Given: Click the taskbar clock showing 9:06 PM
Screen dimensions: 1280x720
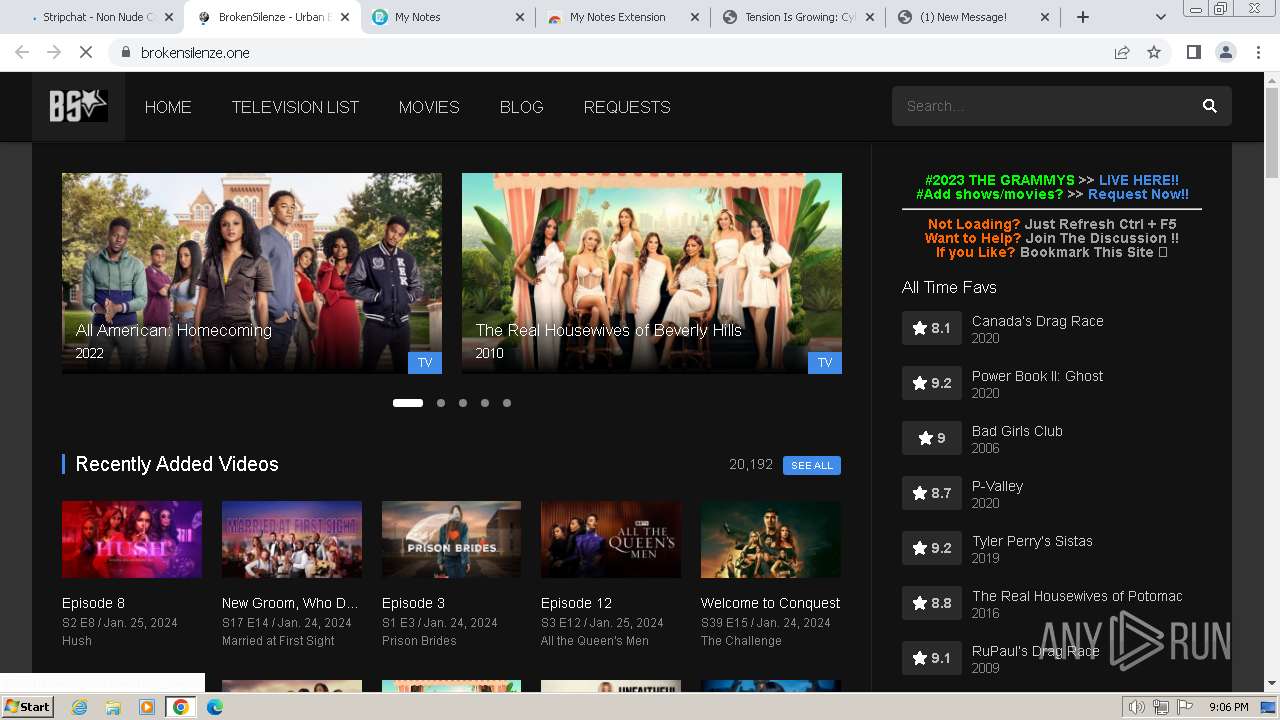Looking at the screenshot, I should pyautogui.click(x=1228, y=707).
